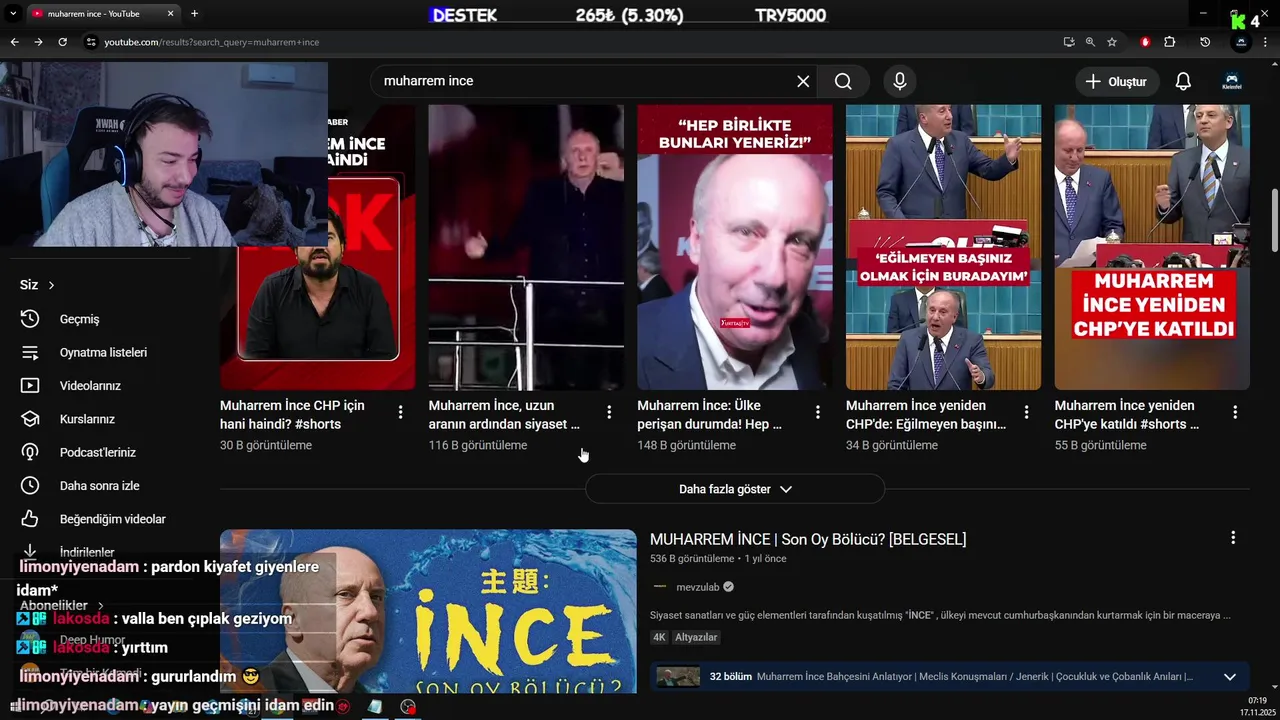Click the browser back arrow

coord(14,42)
